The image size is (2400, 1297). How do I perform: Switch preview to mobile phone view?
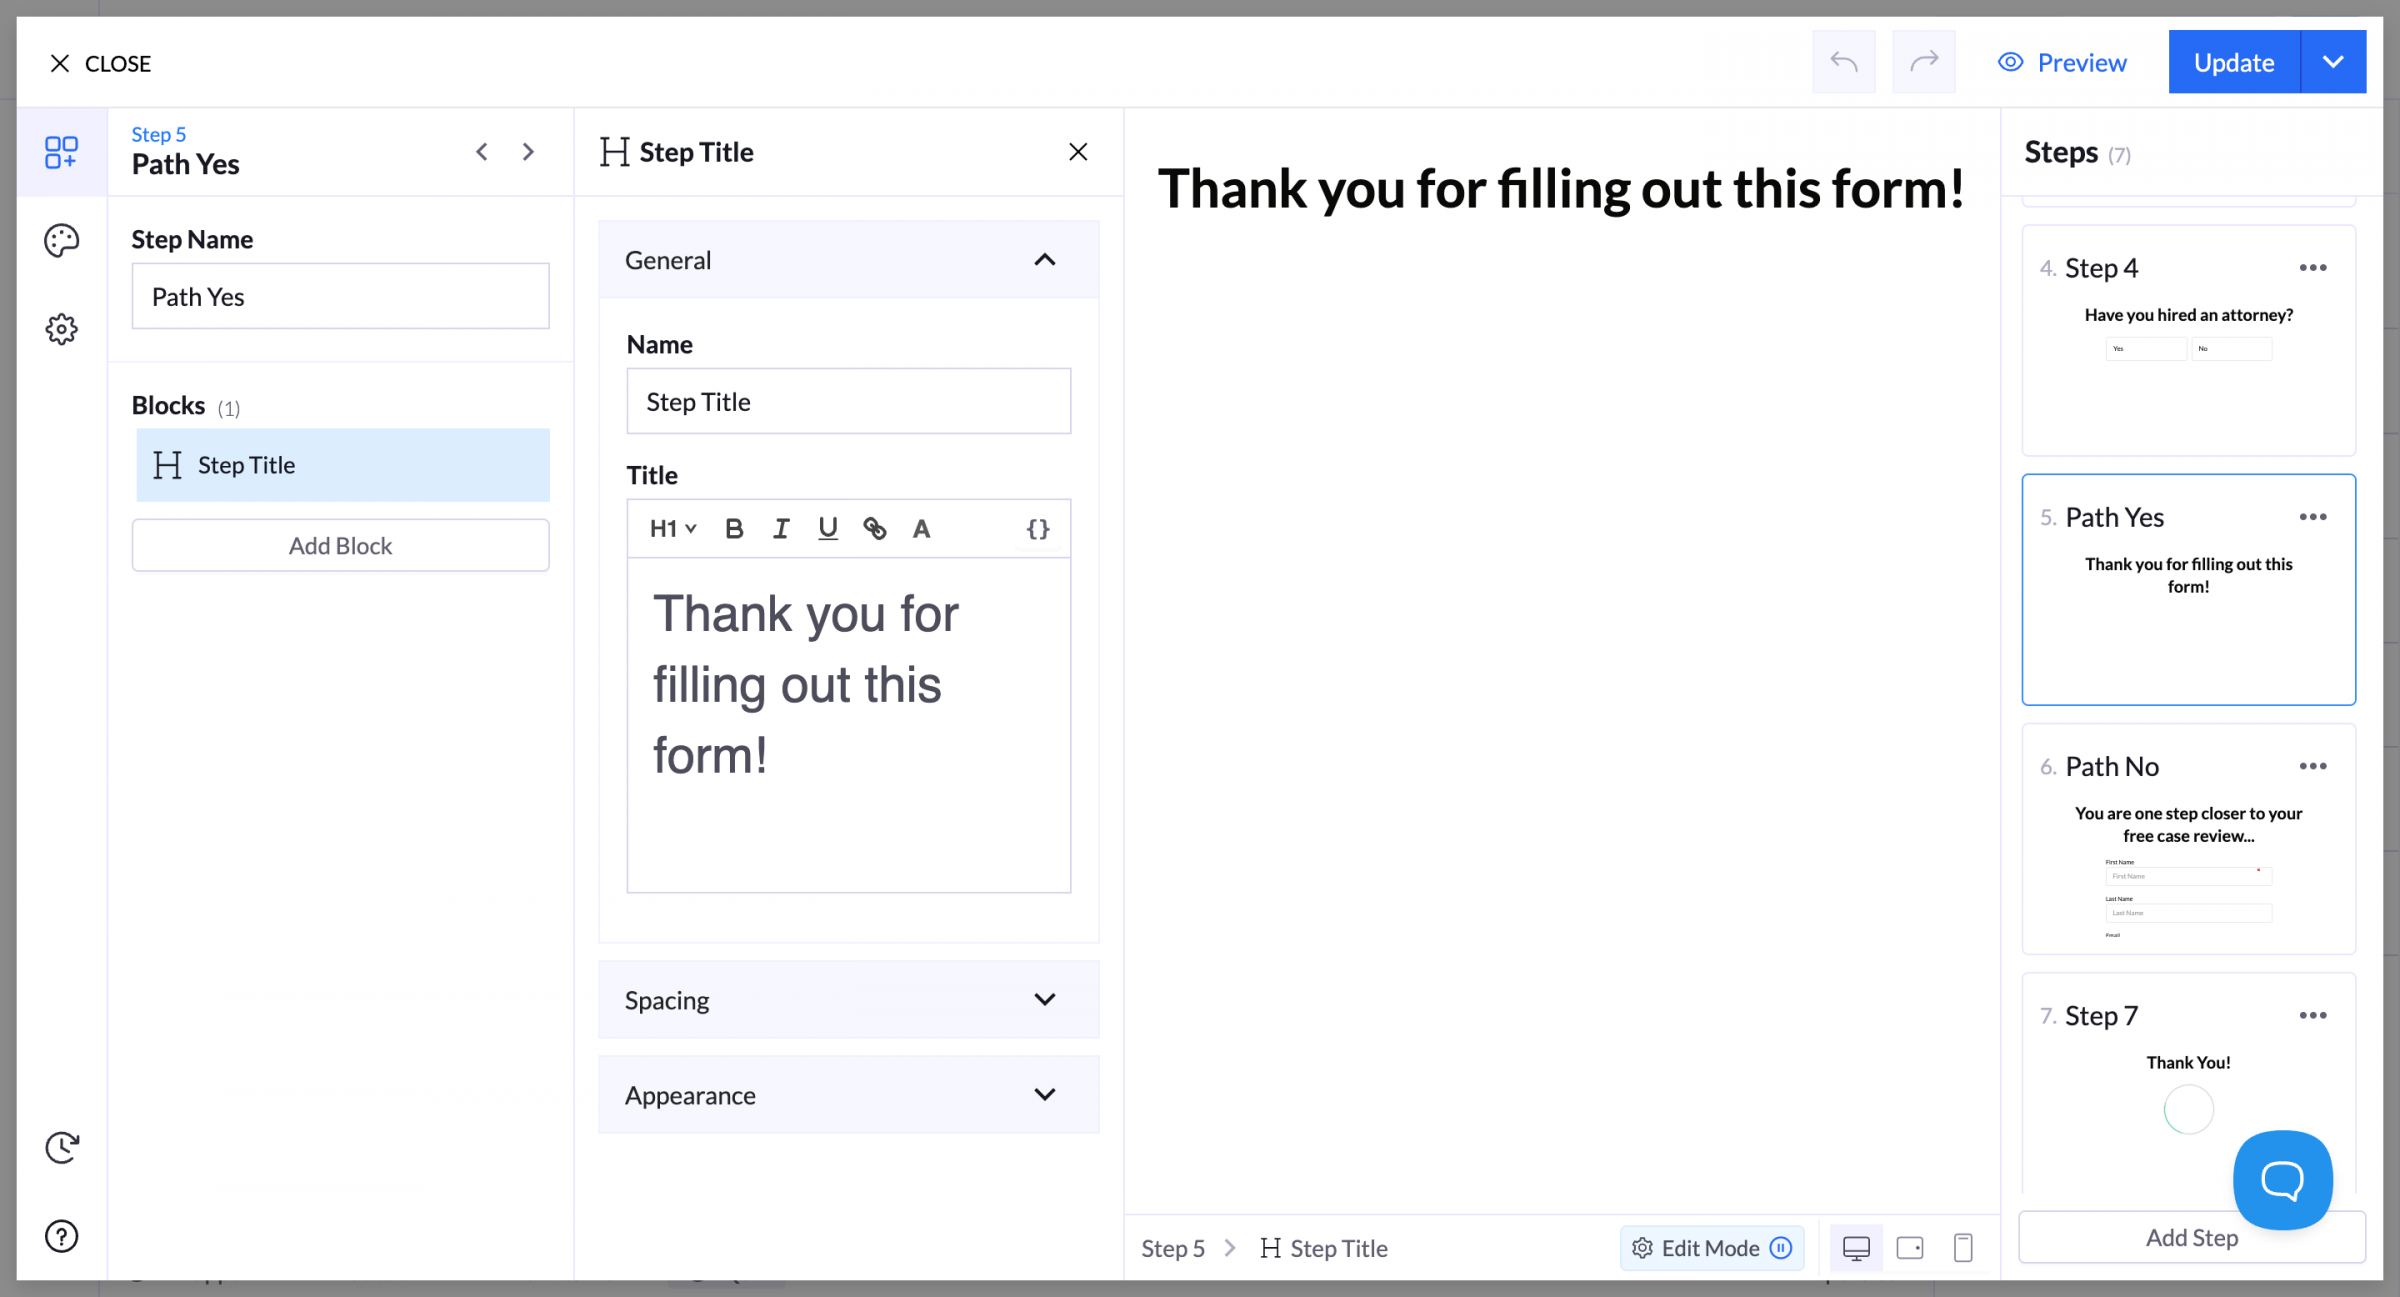pos(1962,1248)
